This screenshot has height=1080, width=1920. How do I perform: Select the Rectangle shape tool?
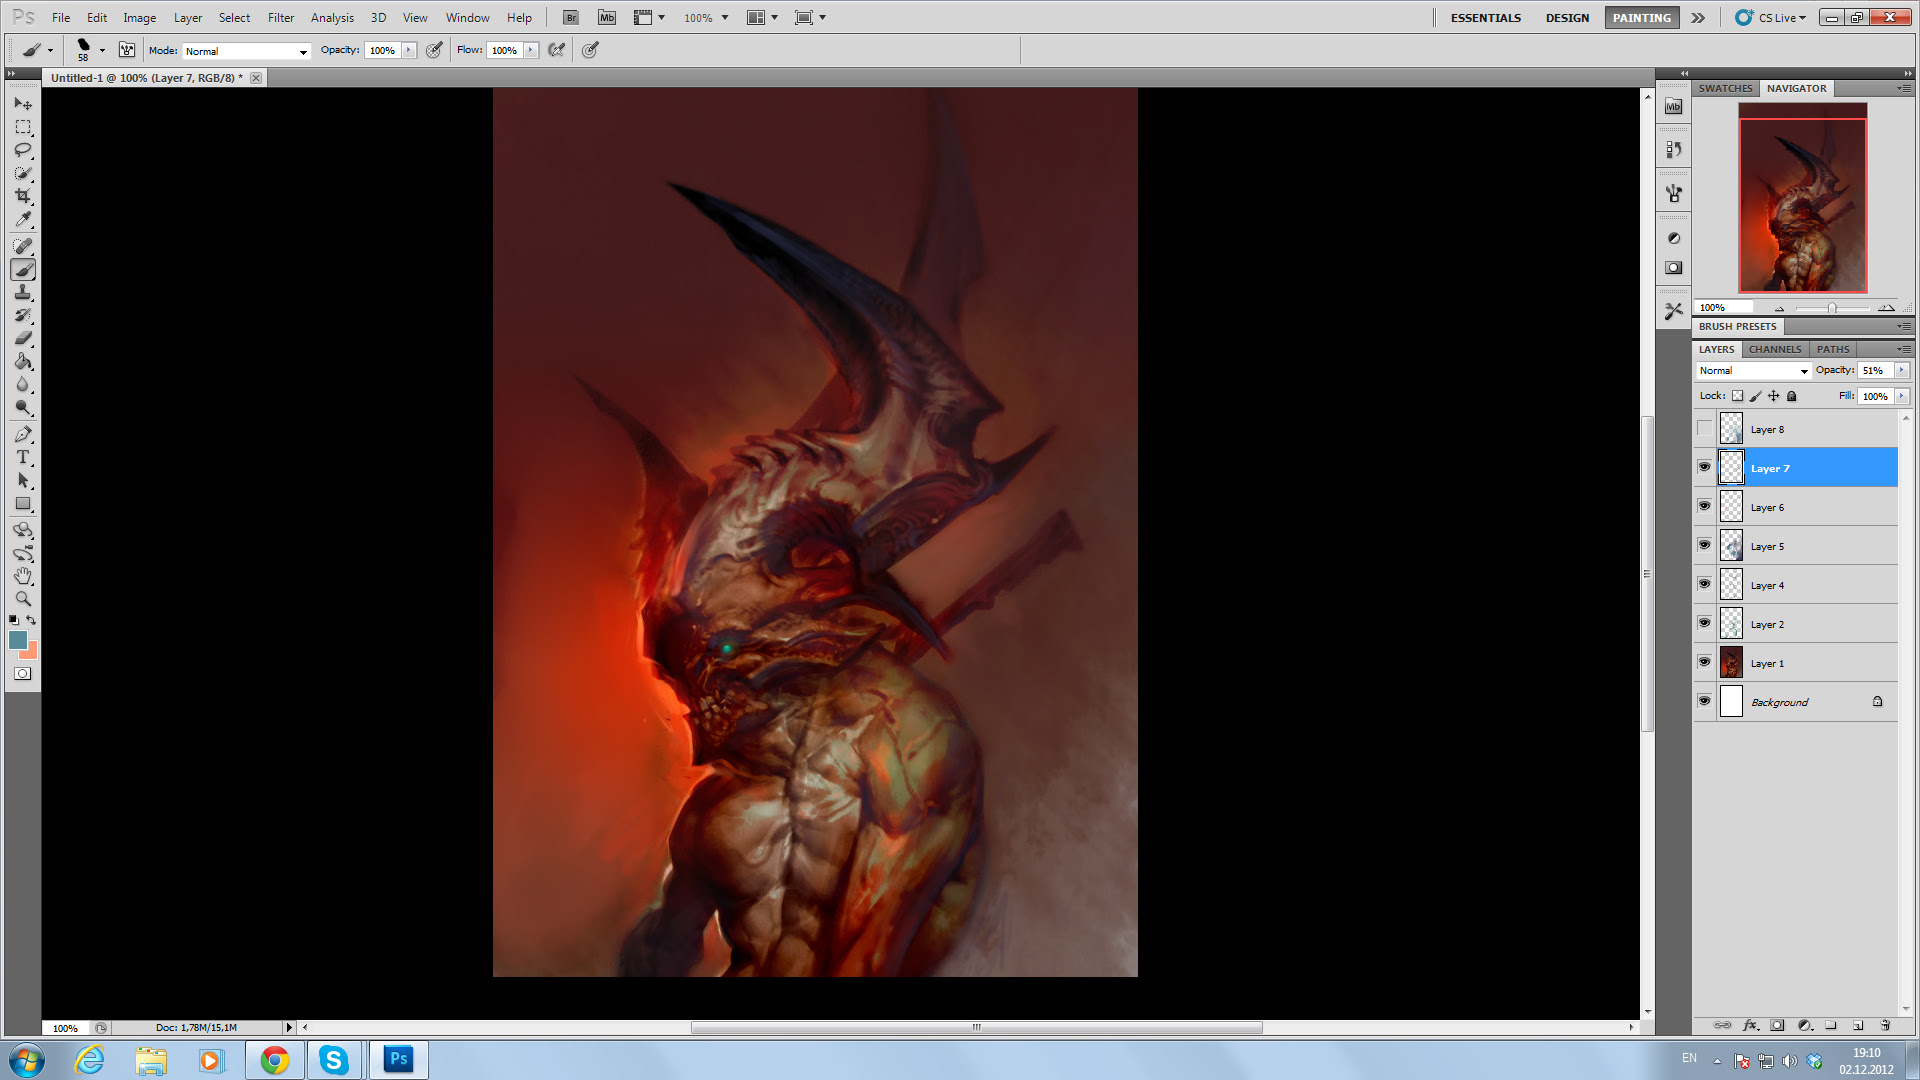click(x=23, y=503)
